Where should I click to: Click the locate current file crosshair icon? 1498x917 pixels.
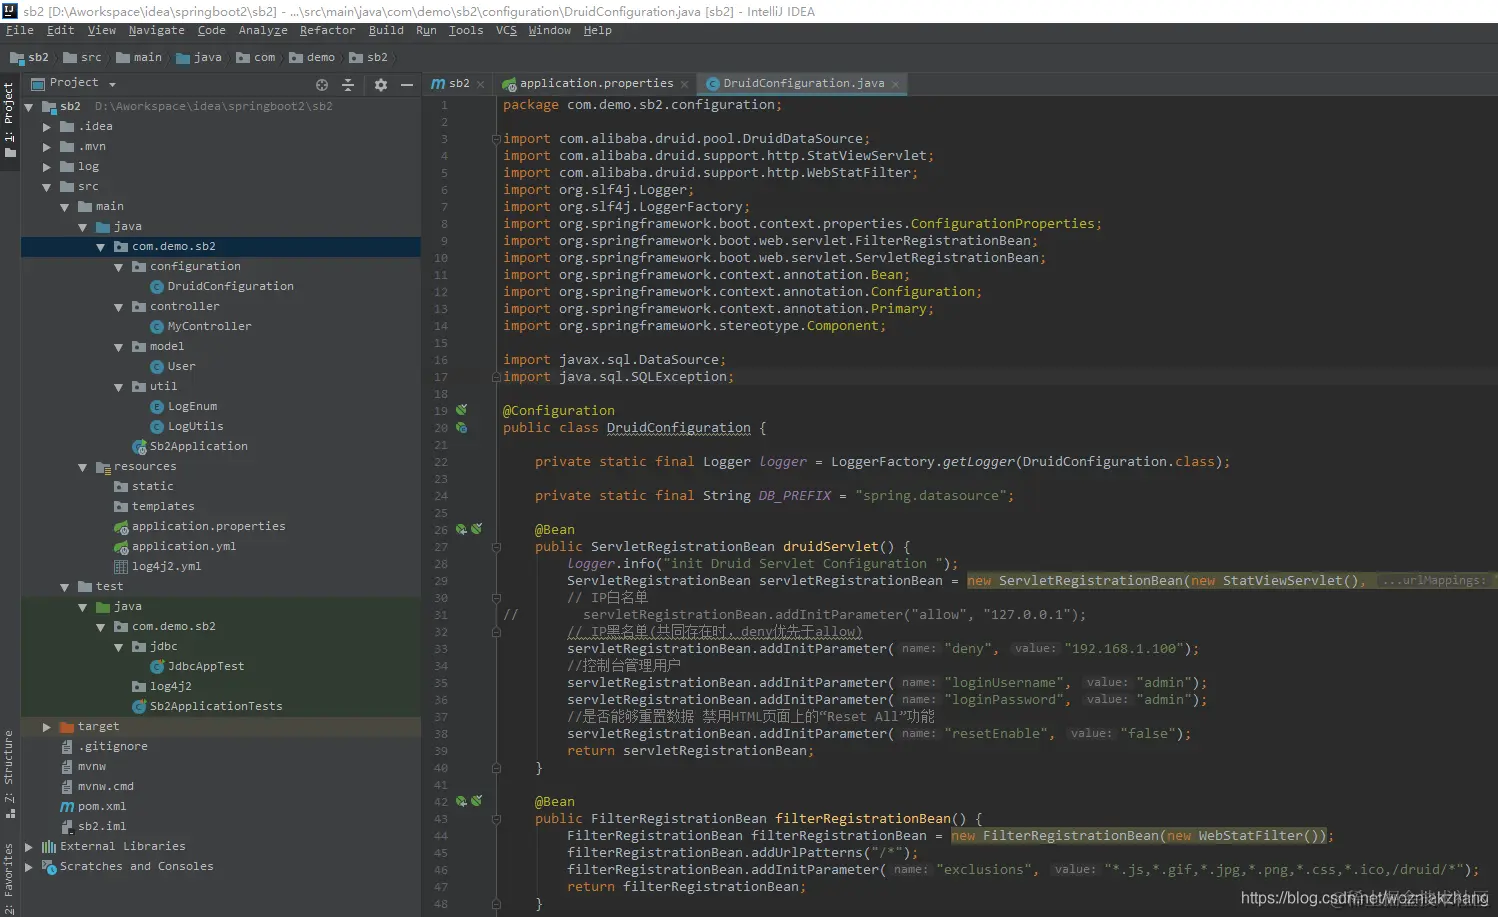[x=322, y=85]
